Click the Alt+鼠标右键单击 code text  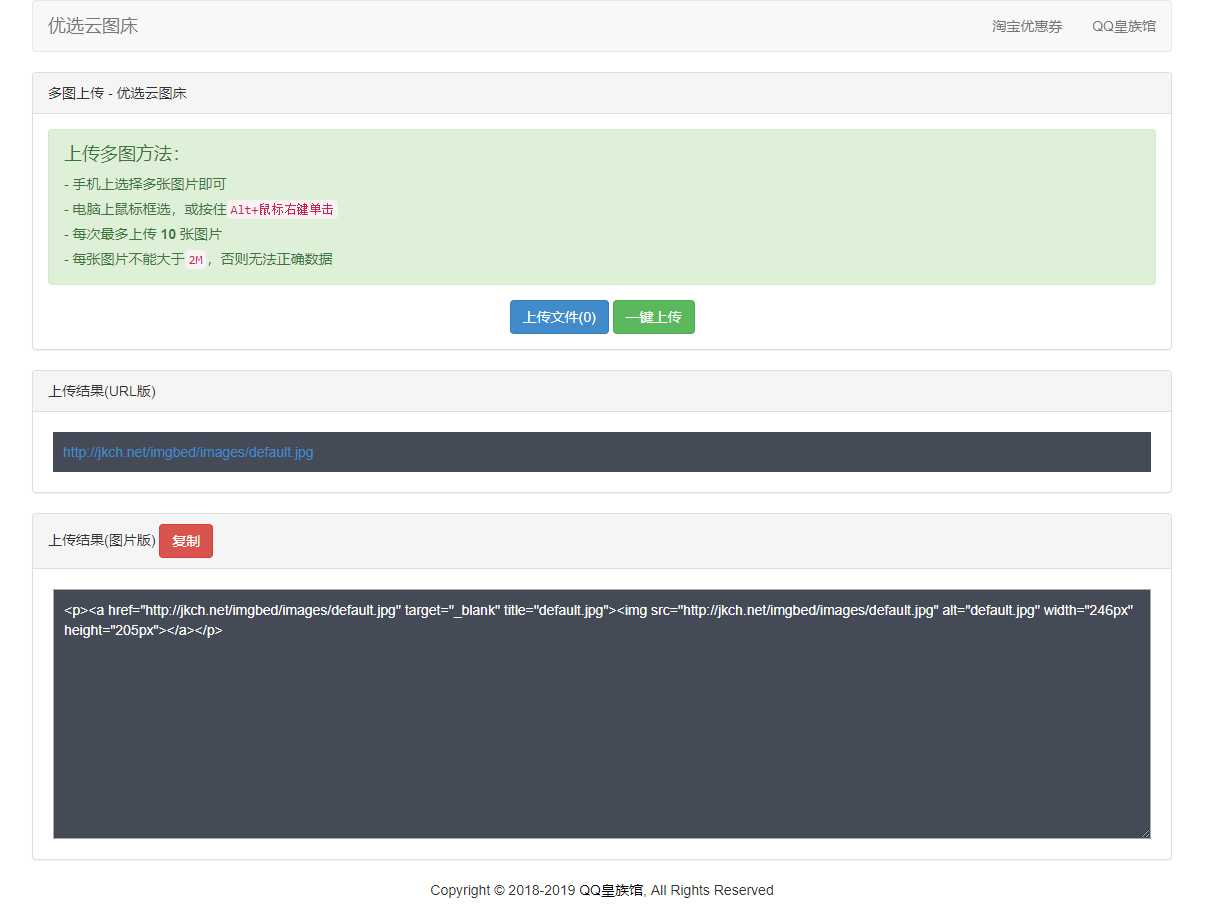pyautogui.click(x=282, y=209)
